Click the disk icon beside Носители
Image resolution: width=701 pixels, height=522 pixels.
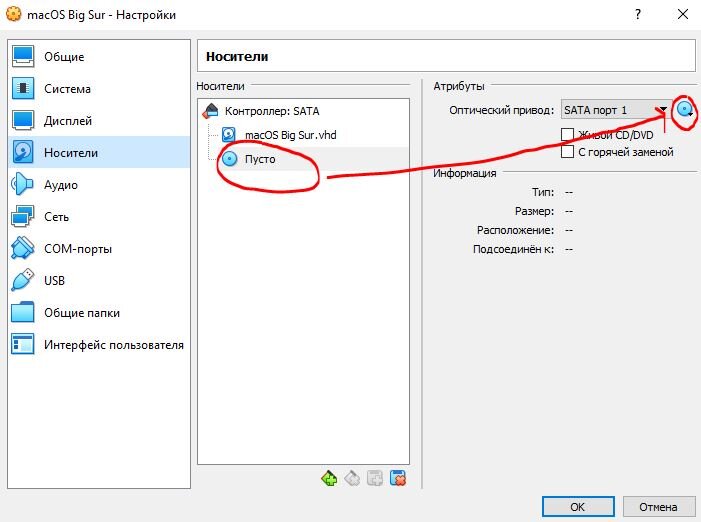tap(23, 152)
